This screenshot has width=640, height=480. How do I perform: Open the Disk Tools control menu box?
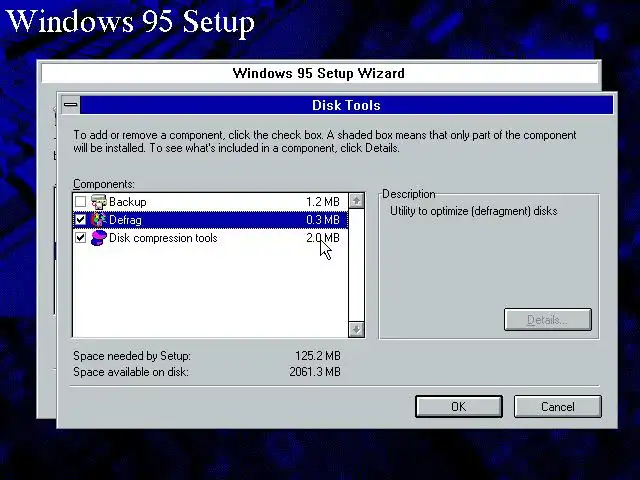[71, 105]
